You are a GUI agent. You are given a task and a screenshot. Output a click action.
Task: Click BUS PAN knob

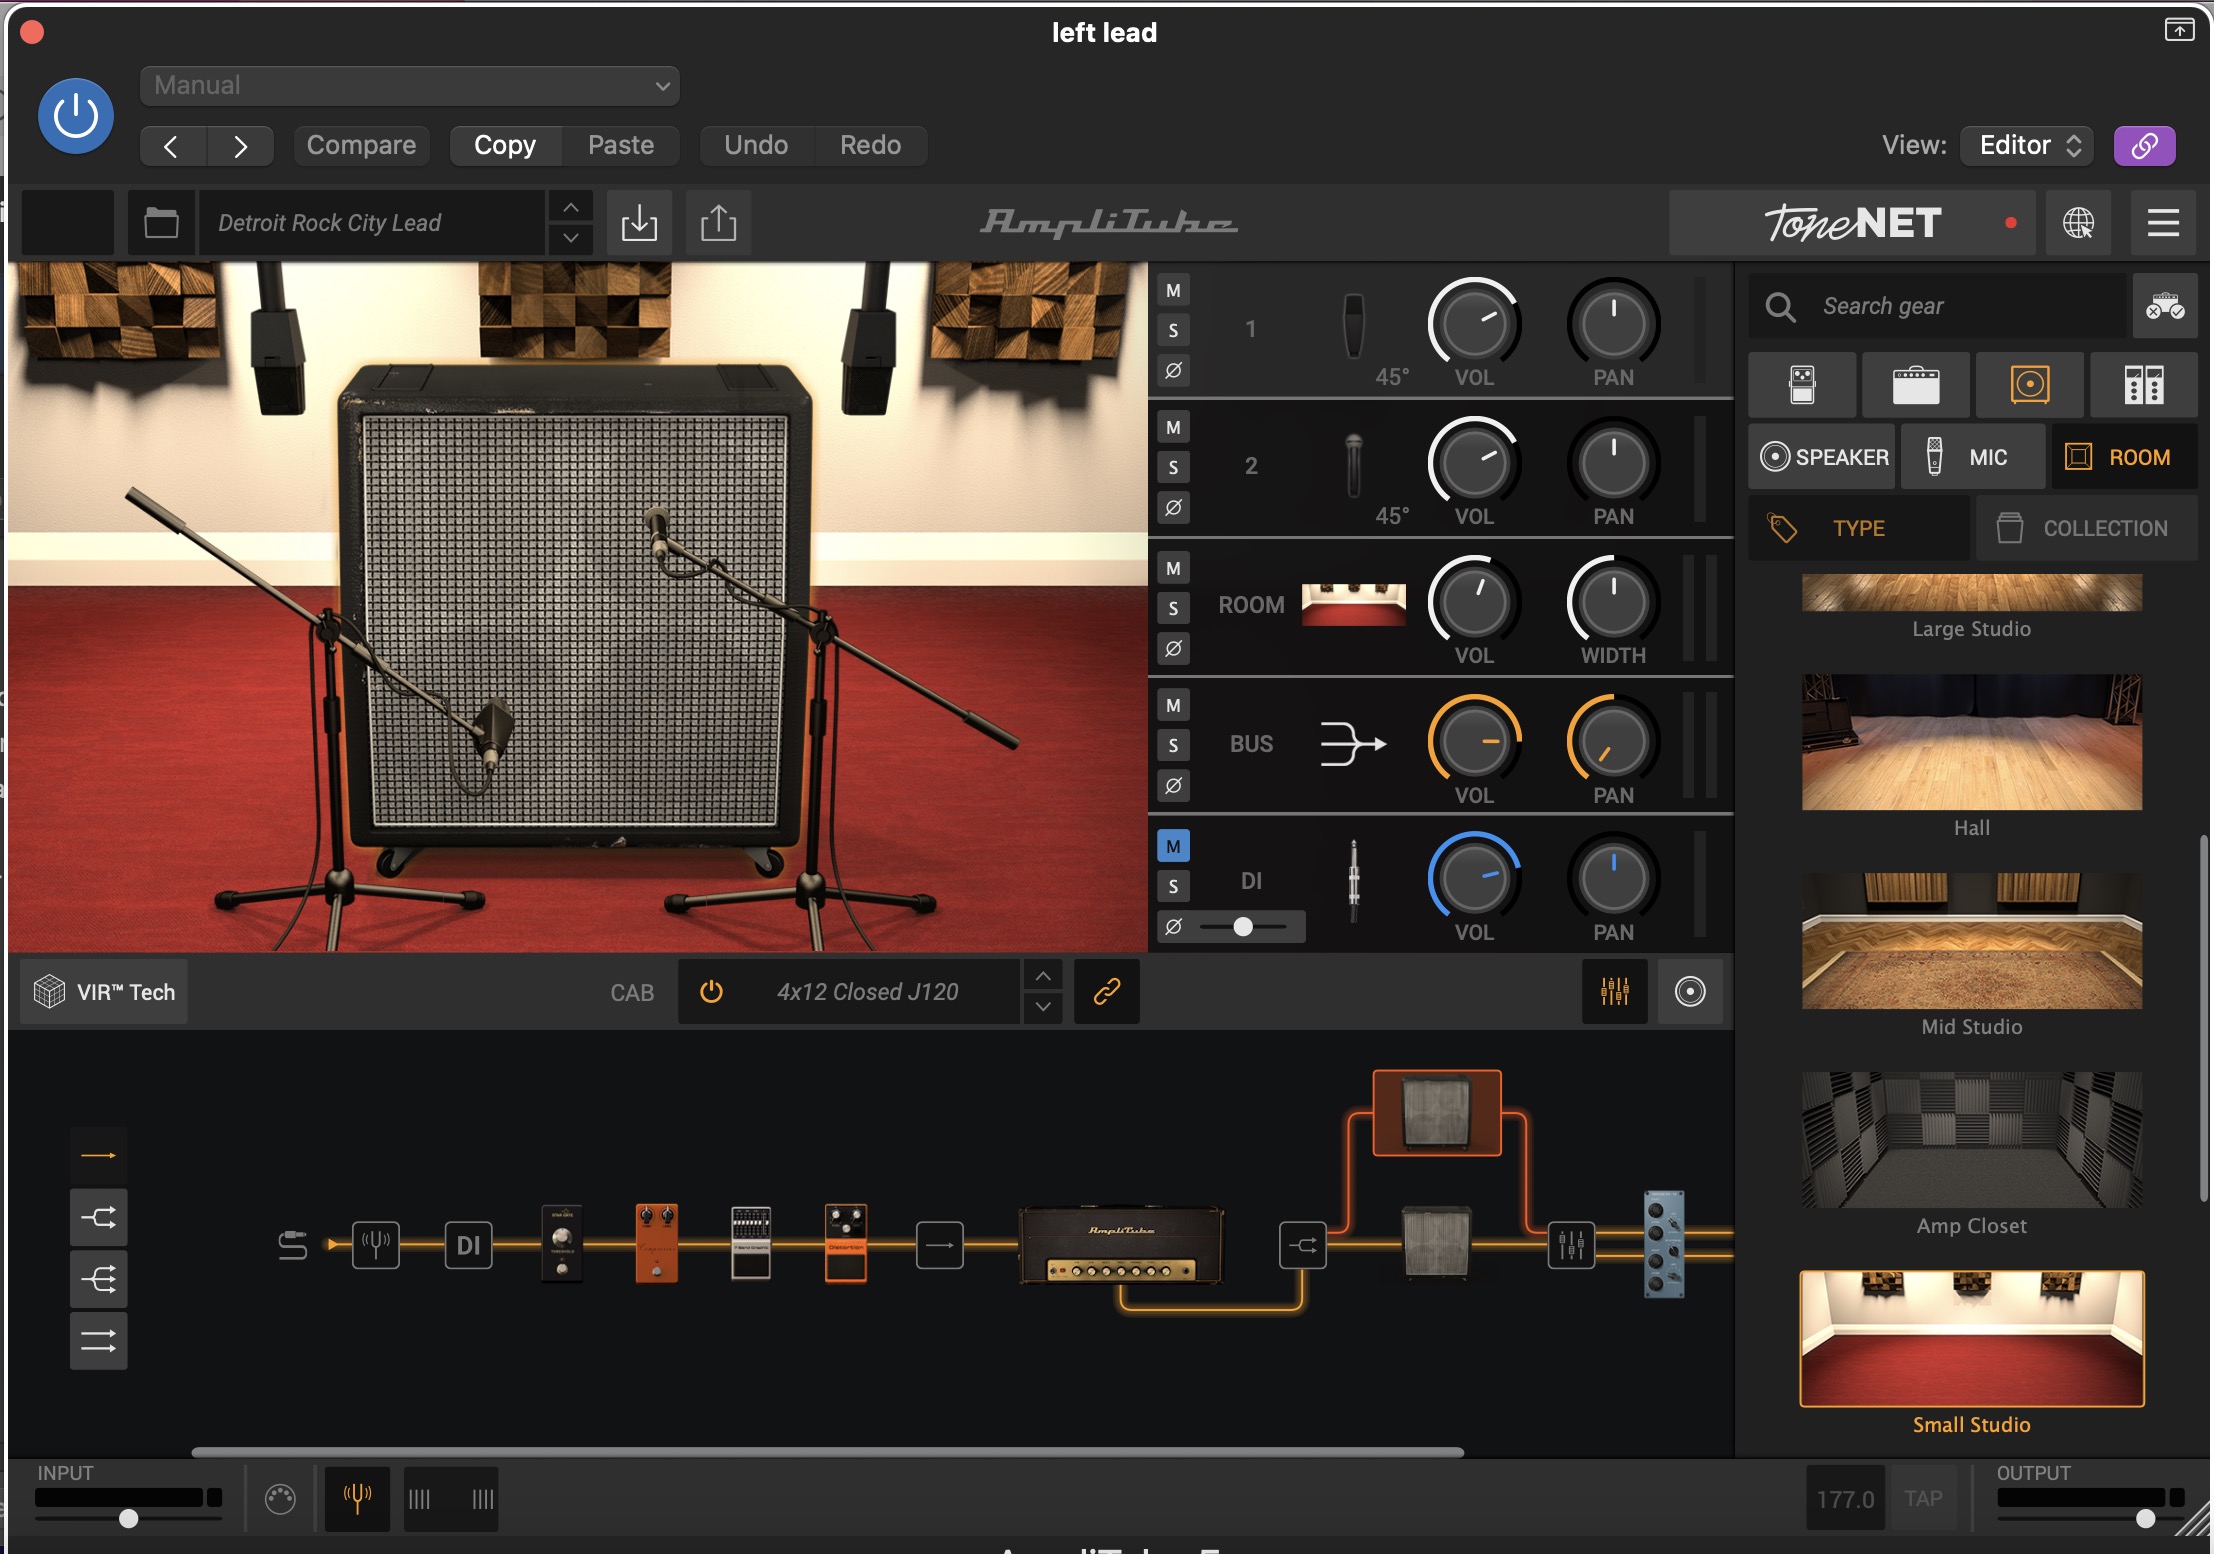click(x=1613, y=741)
